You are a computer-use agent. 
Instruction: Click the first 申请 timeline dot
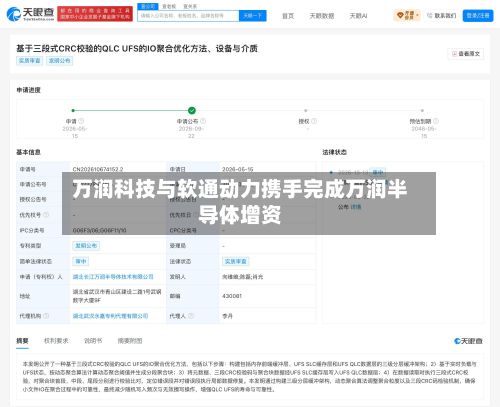(x=73, y=110)
